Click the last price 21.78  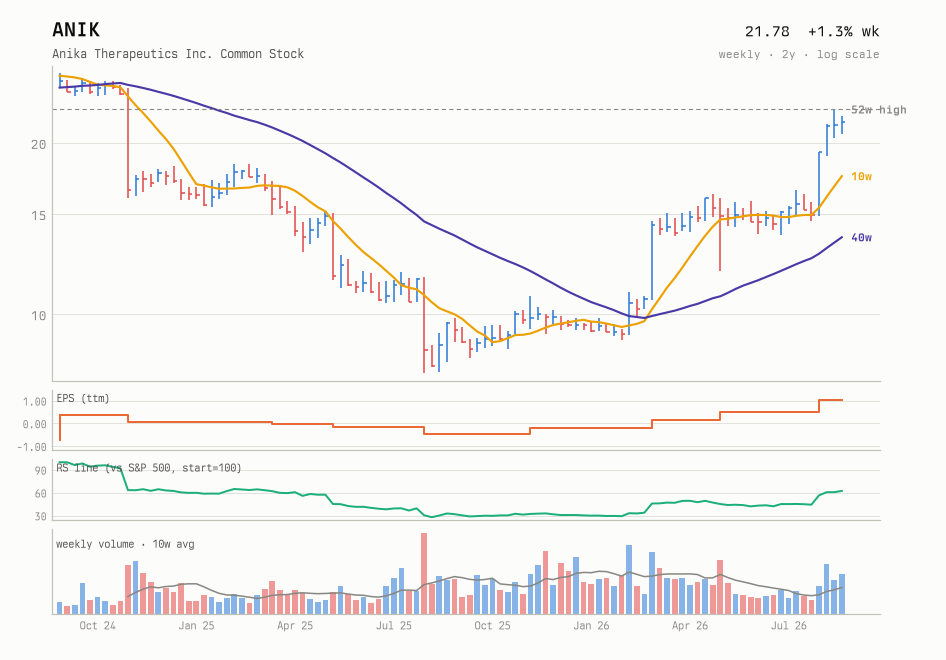click(767, 31)
